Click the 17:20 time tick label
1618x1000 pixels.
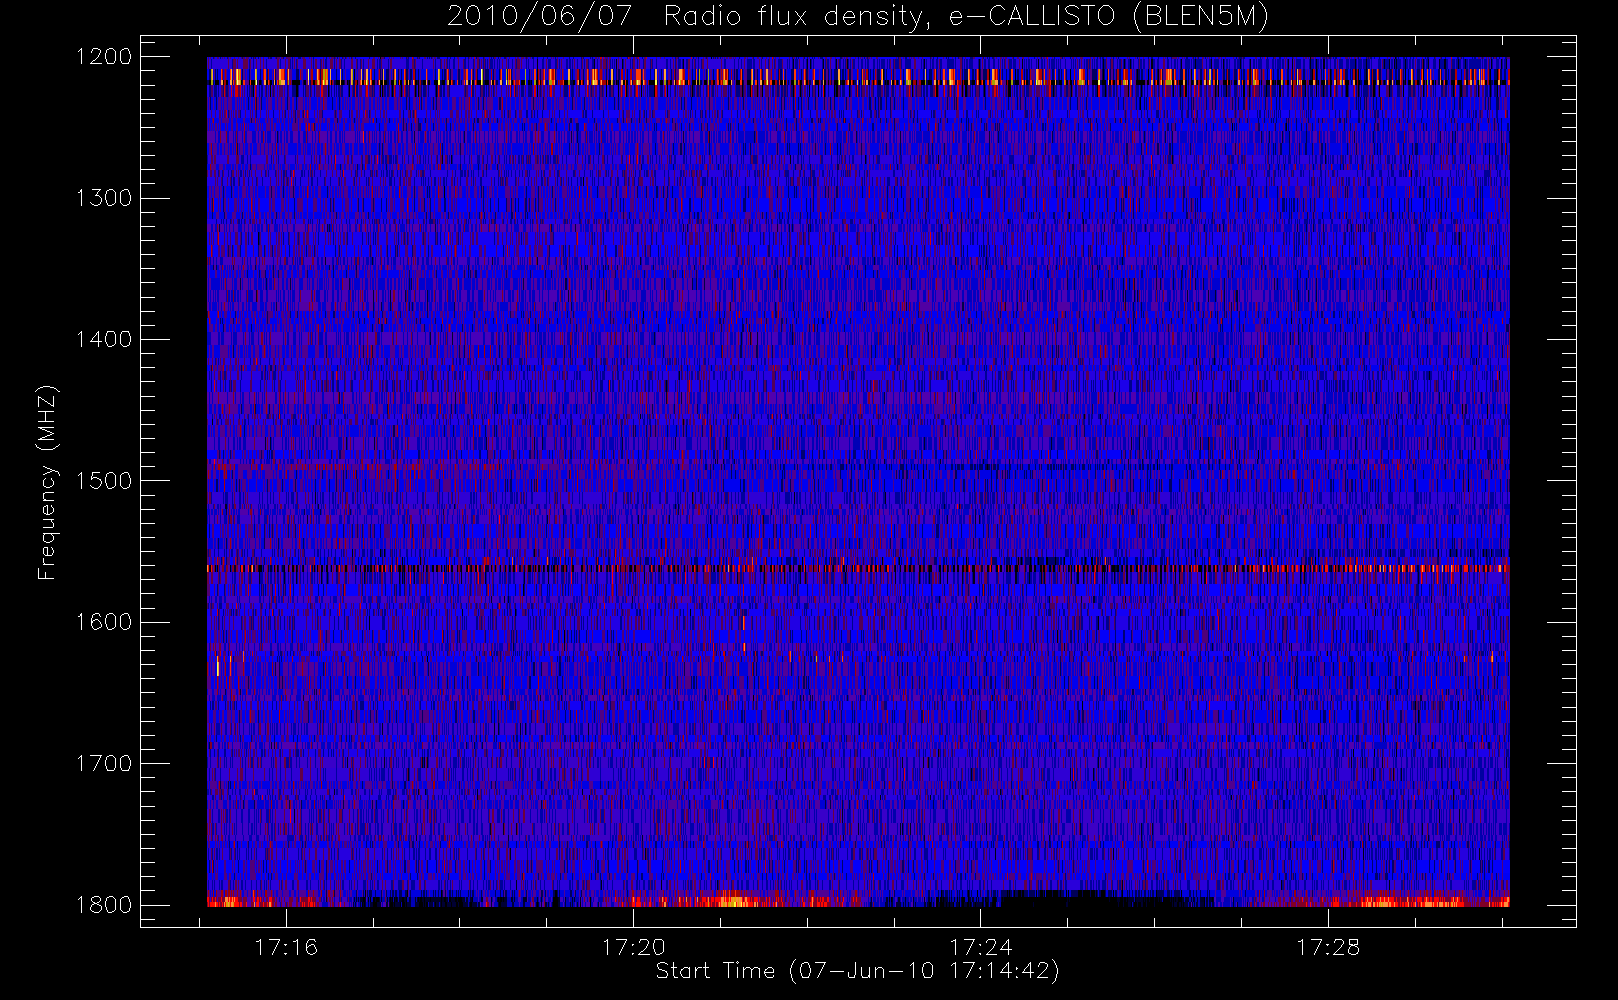pyautogui.click(x=633, y=947)
